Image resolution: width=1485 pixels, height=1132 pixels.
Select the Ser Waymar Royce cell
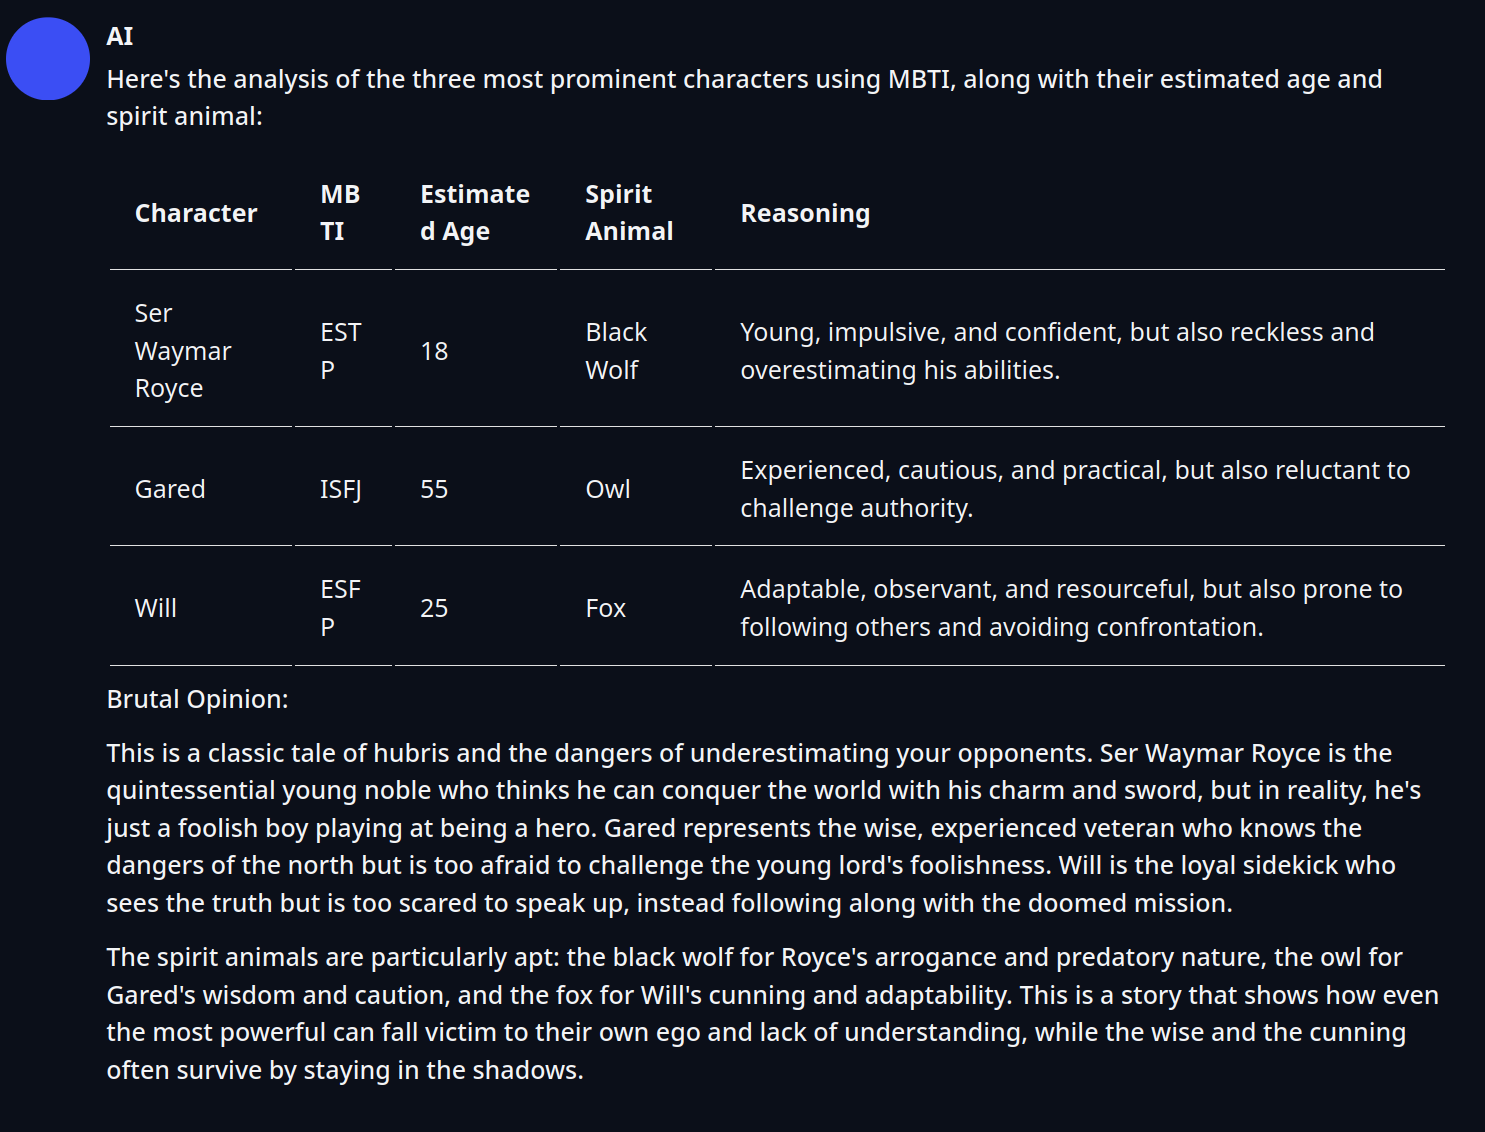click(x=183, y=351)
